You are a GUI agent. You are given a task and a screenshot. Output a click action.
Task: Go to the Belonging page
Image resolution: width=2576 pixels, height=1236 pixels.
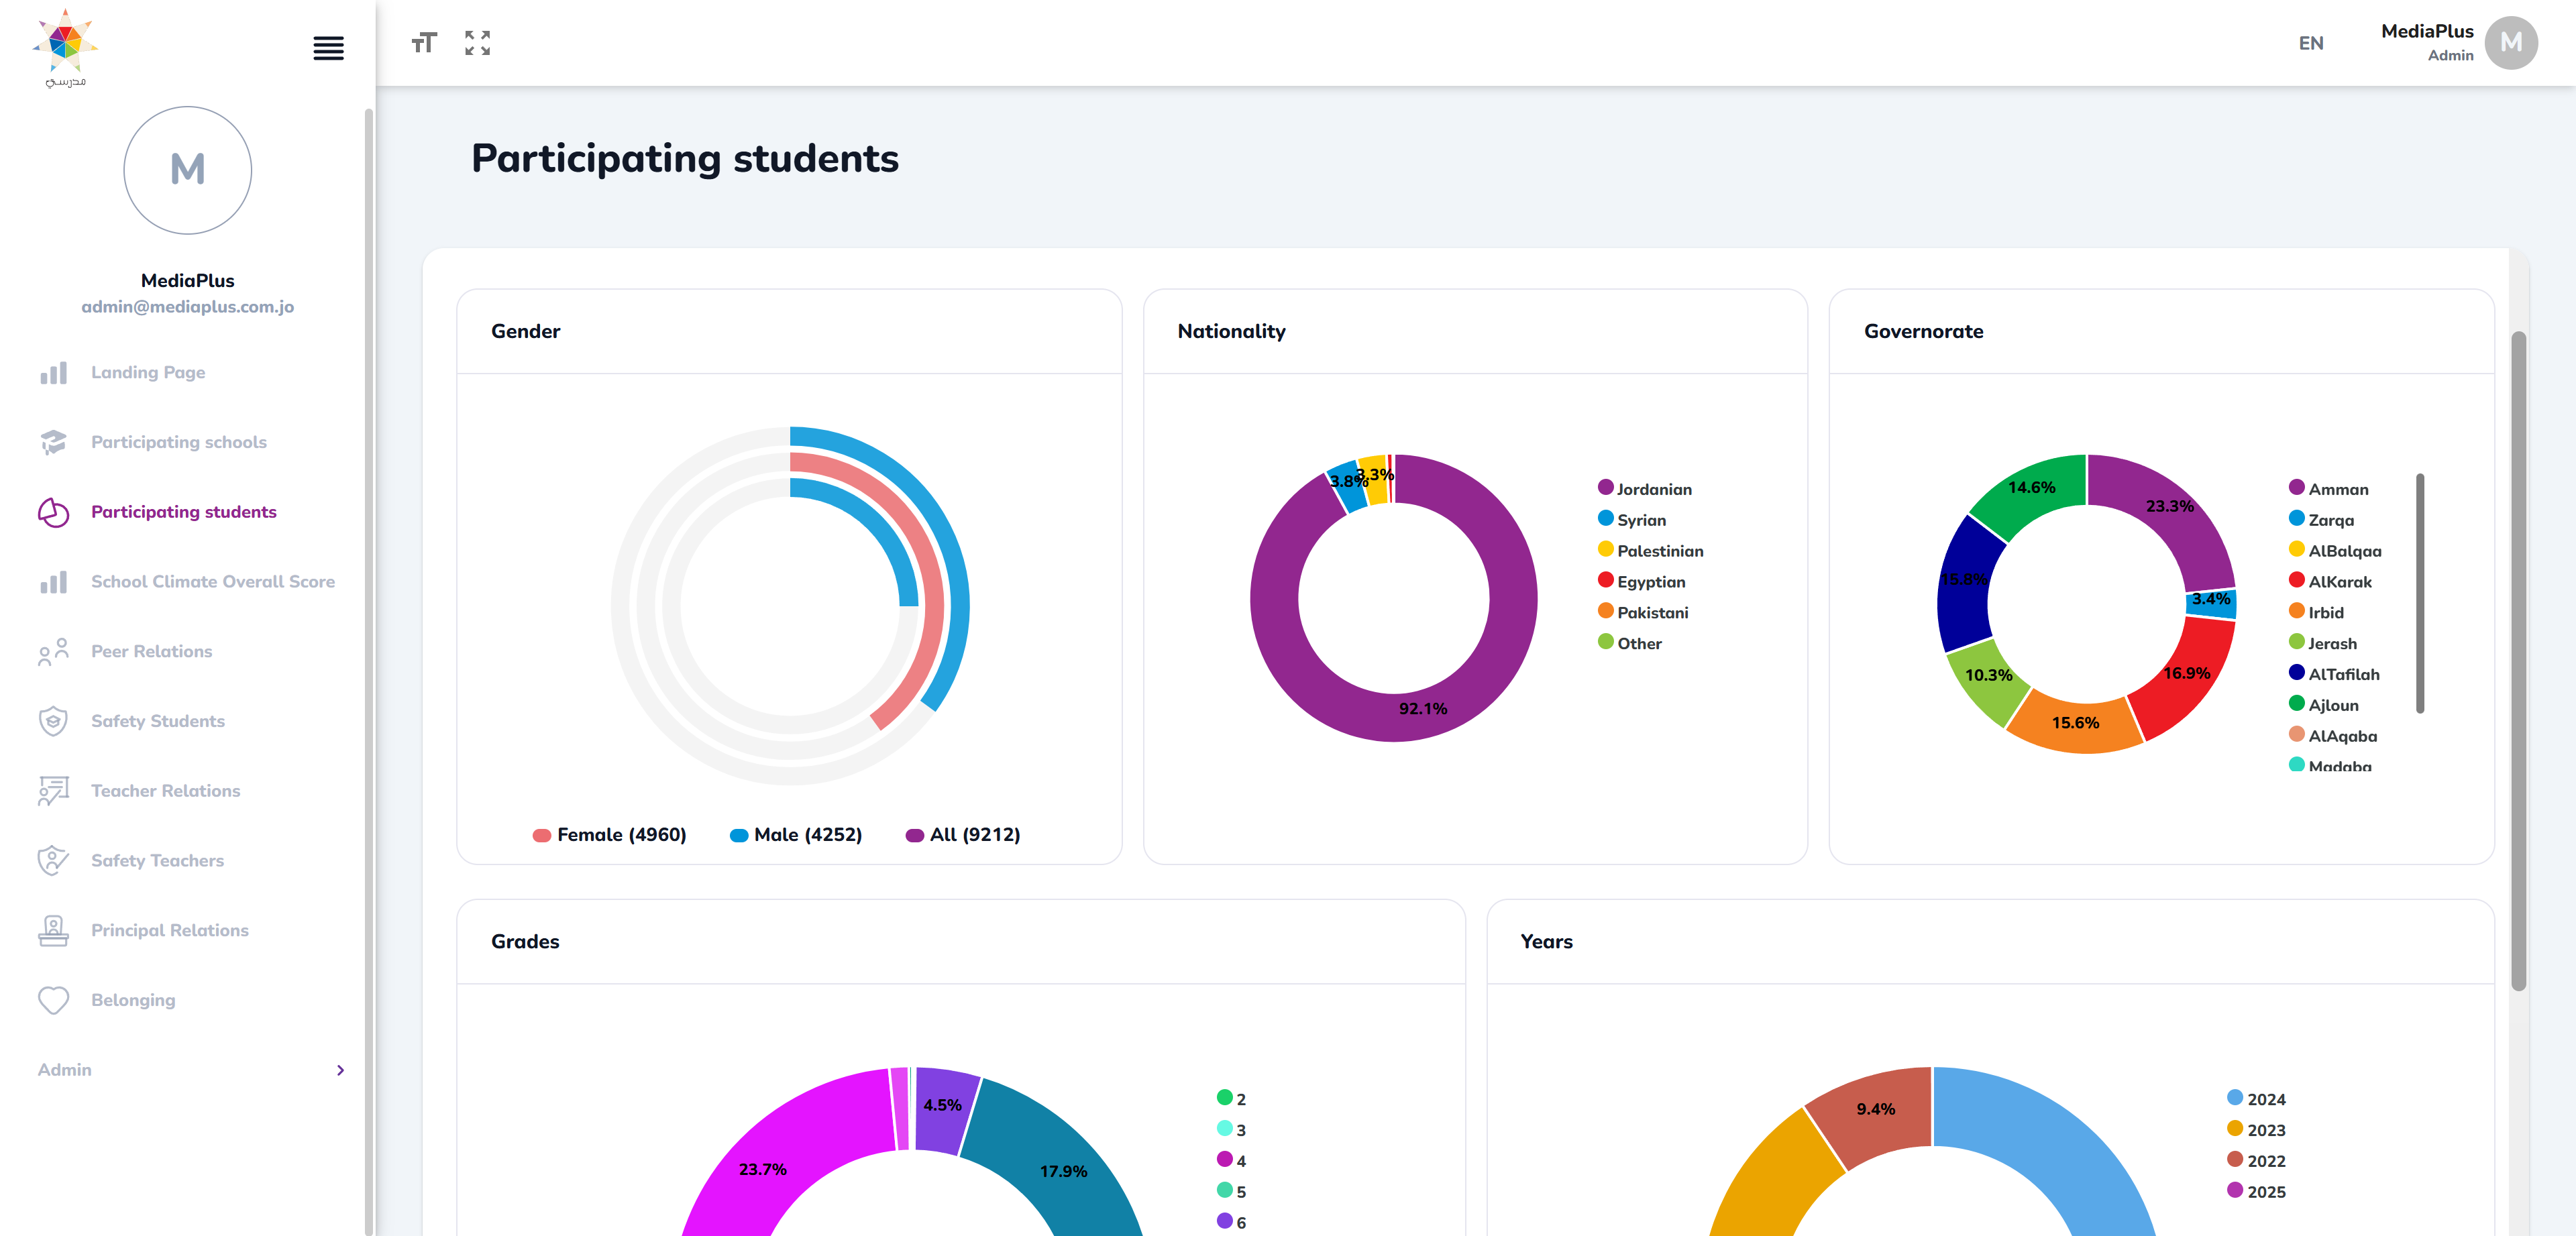click(x=133, y=1000)
